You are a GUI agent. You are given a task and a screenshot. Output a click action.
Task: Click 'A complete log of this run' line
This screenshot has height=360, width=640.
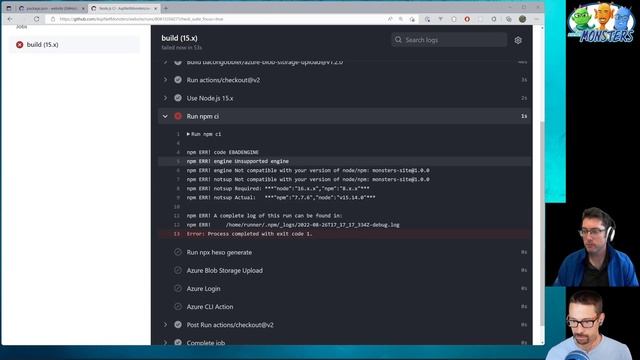pos(264,216)
